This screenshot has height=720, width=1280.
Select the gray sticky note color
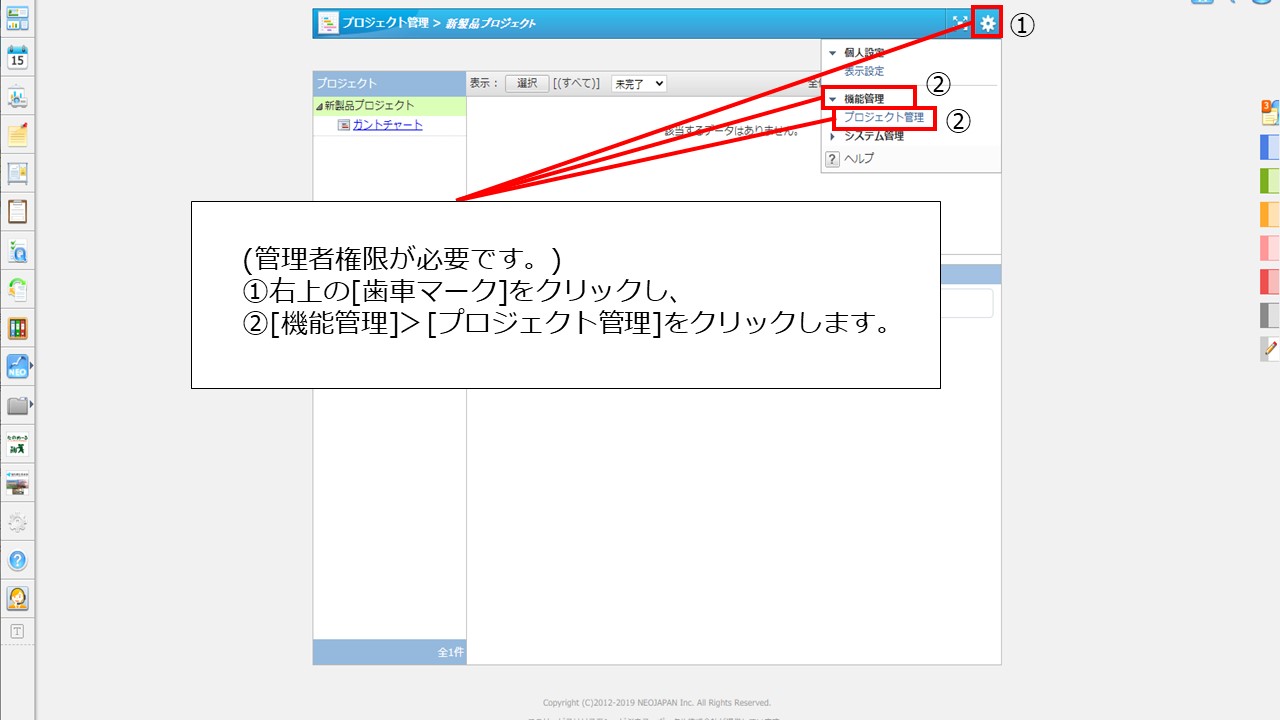1270,315
